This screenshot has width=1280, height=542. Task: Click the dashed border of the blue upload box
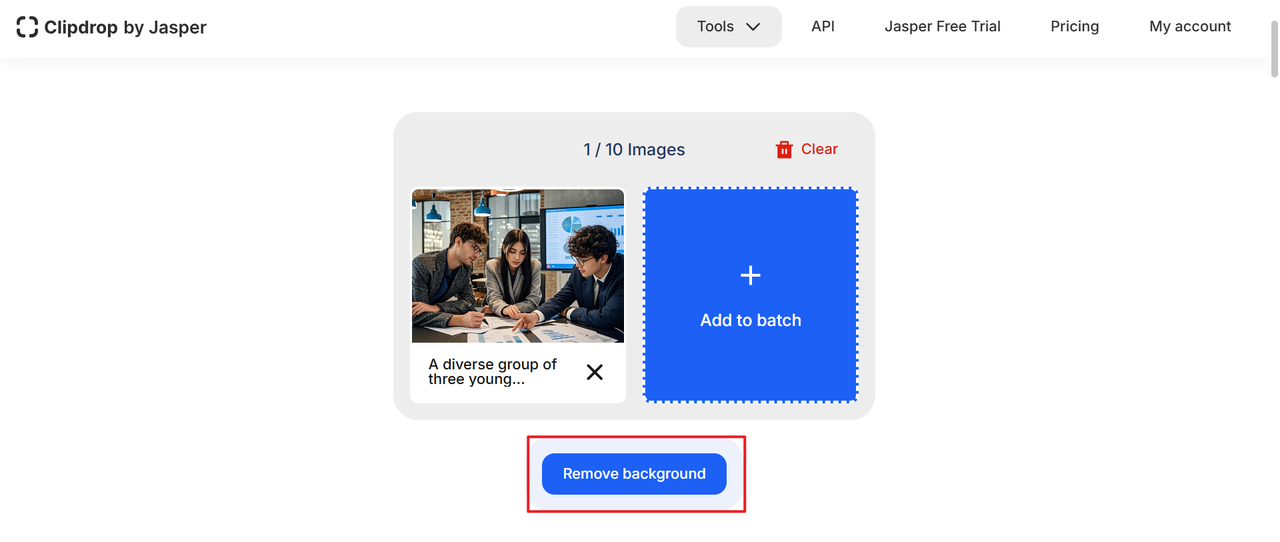[750, 189]
